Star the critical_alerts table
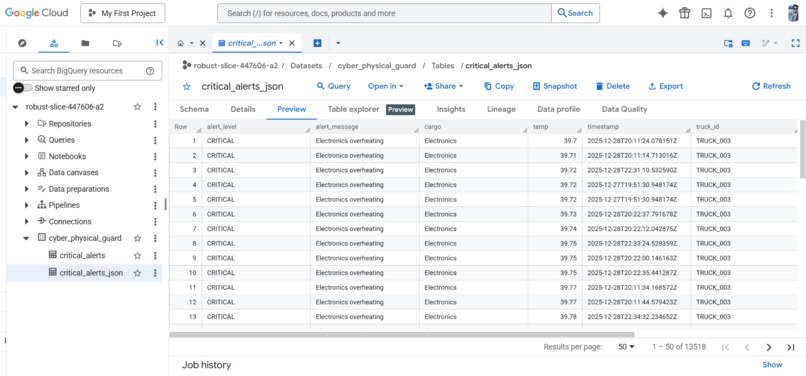The width and height of the screenshot is (806, 376). tap(137, 256)
